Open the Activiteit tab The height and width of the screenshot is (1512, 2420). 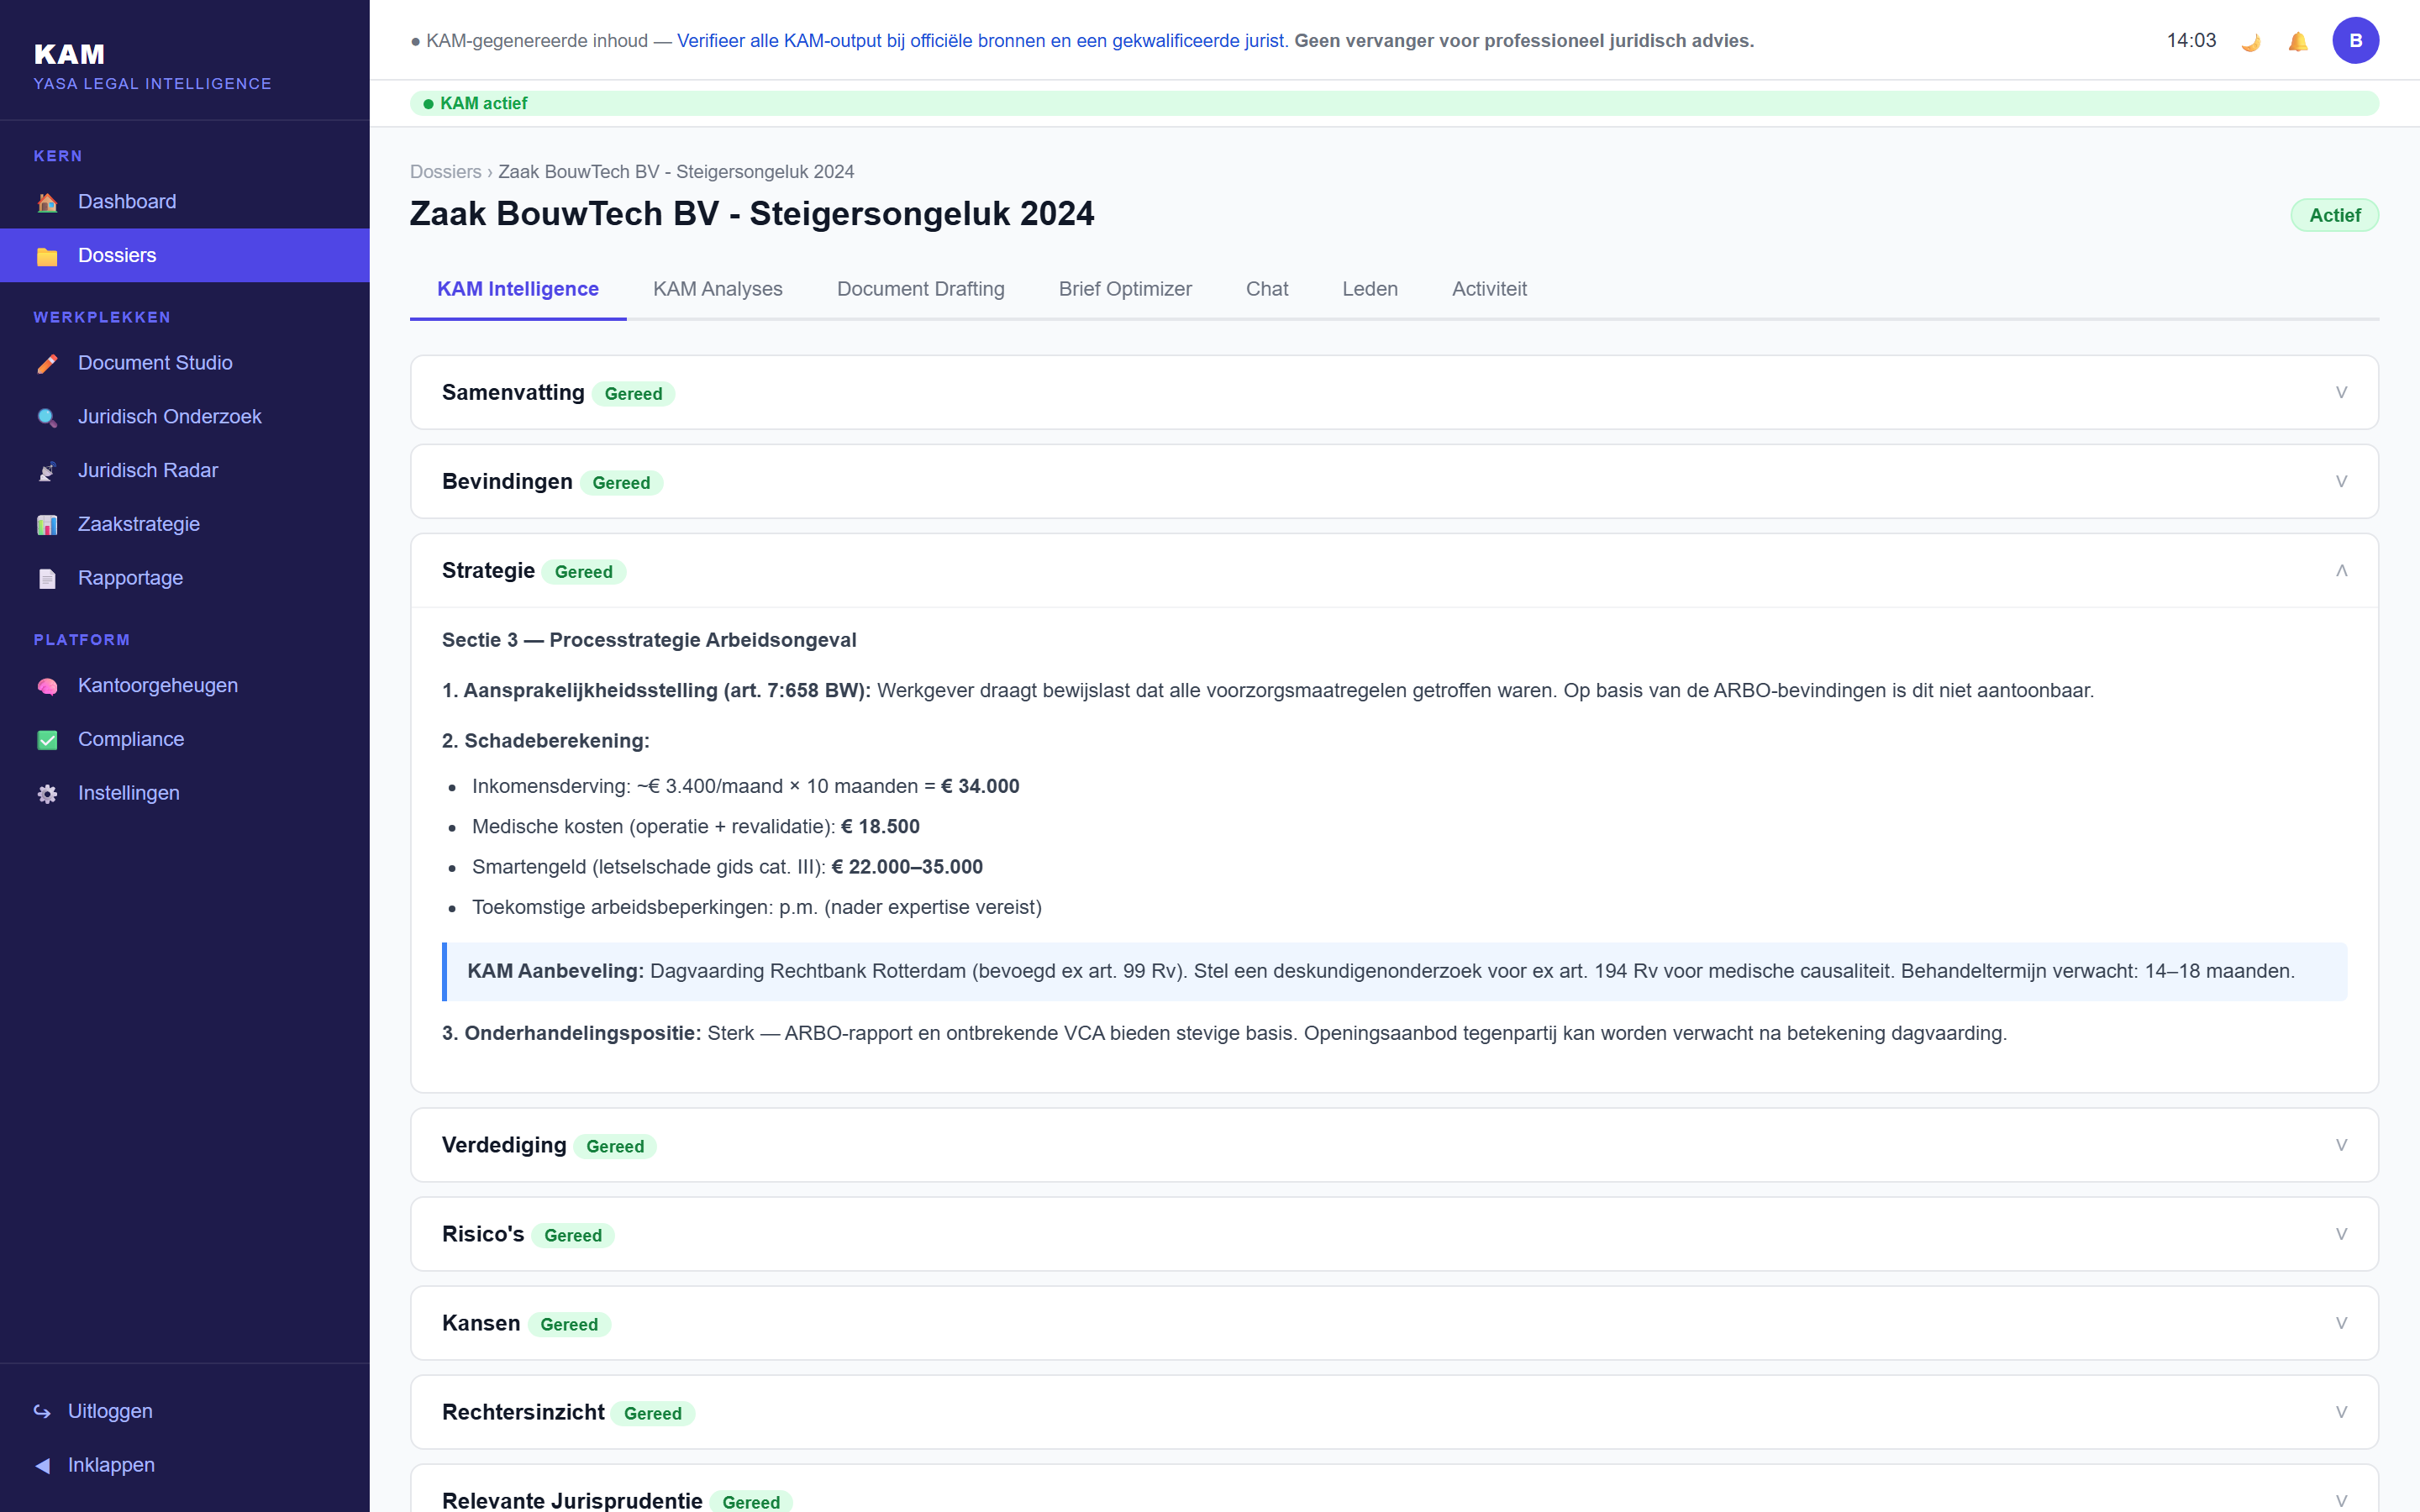pyautogui.click(x=1489, y=289)
